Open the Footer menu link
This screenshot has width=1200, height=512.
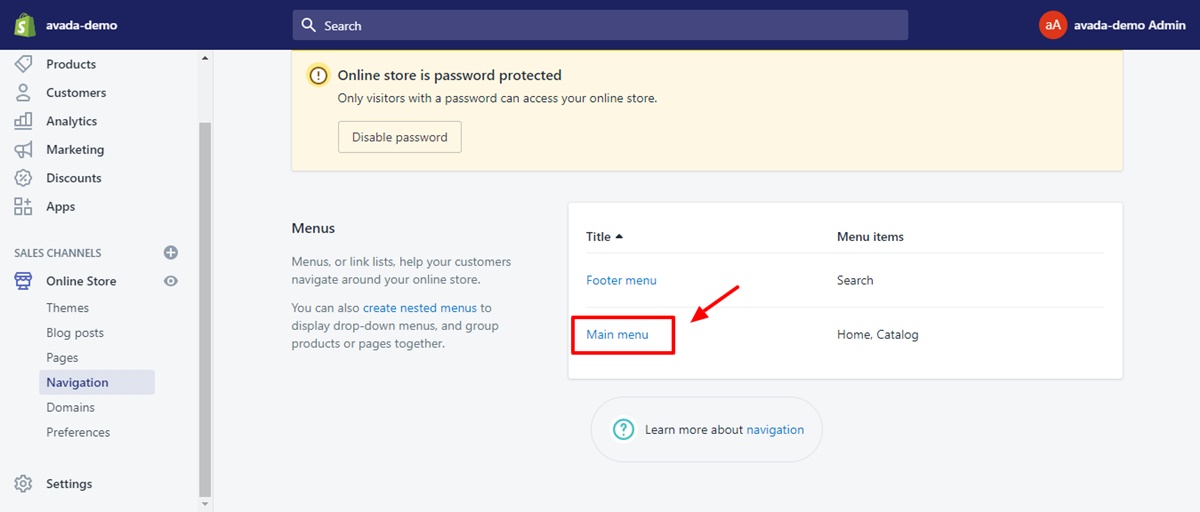621,280
